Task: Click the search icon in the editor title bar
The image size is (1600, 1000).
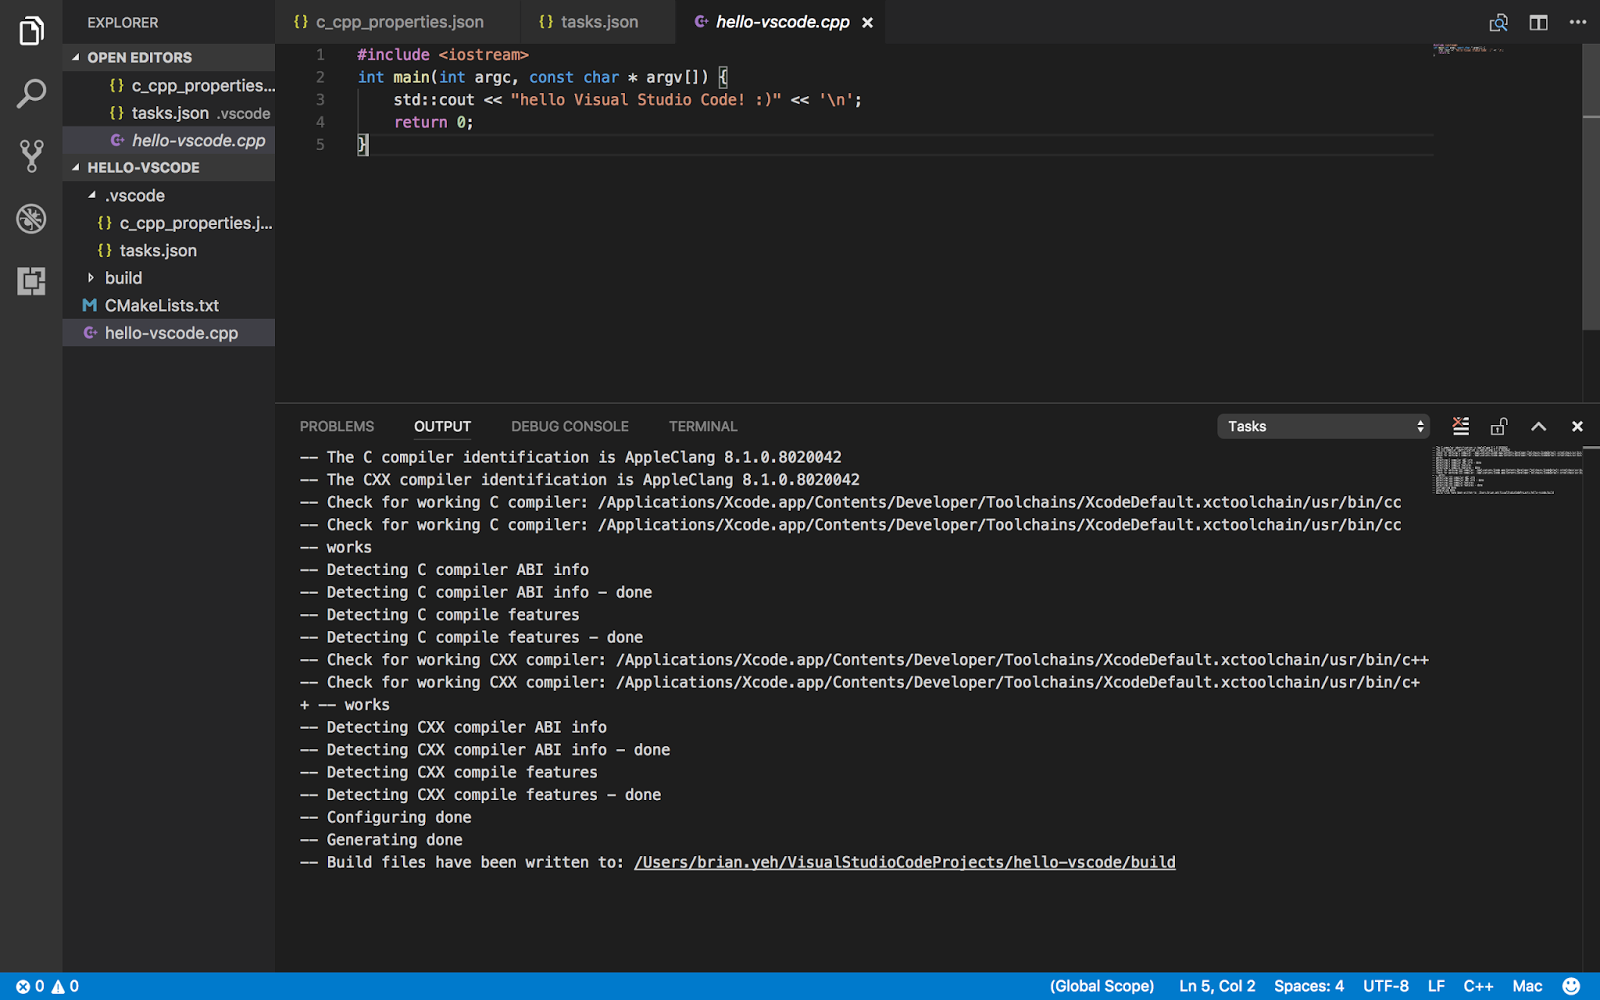Action: point(1498,21)
